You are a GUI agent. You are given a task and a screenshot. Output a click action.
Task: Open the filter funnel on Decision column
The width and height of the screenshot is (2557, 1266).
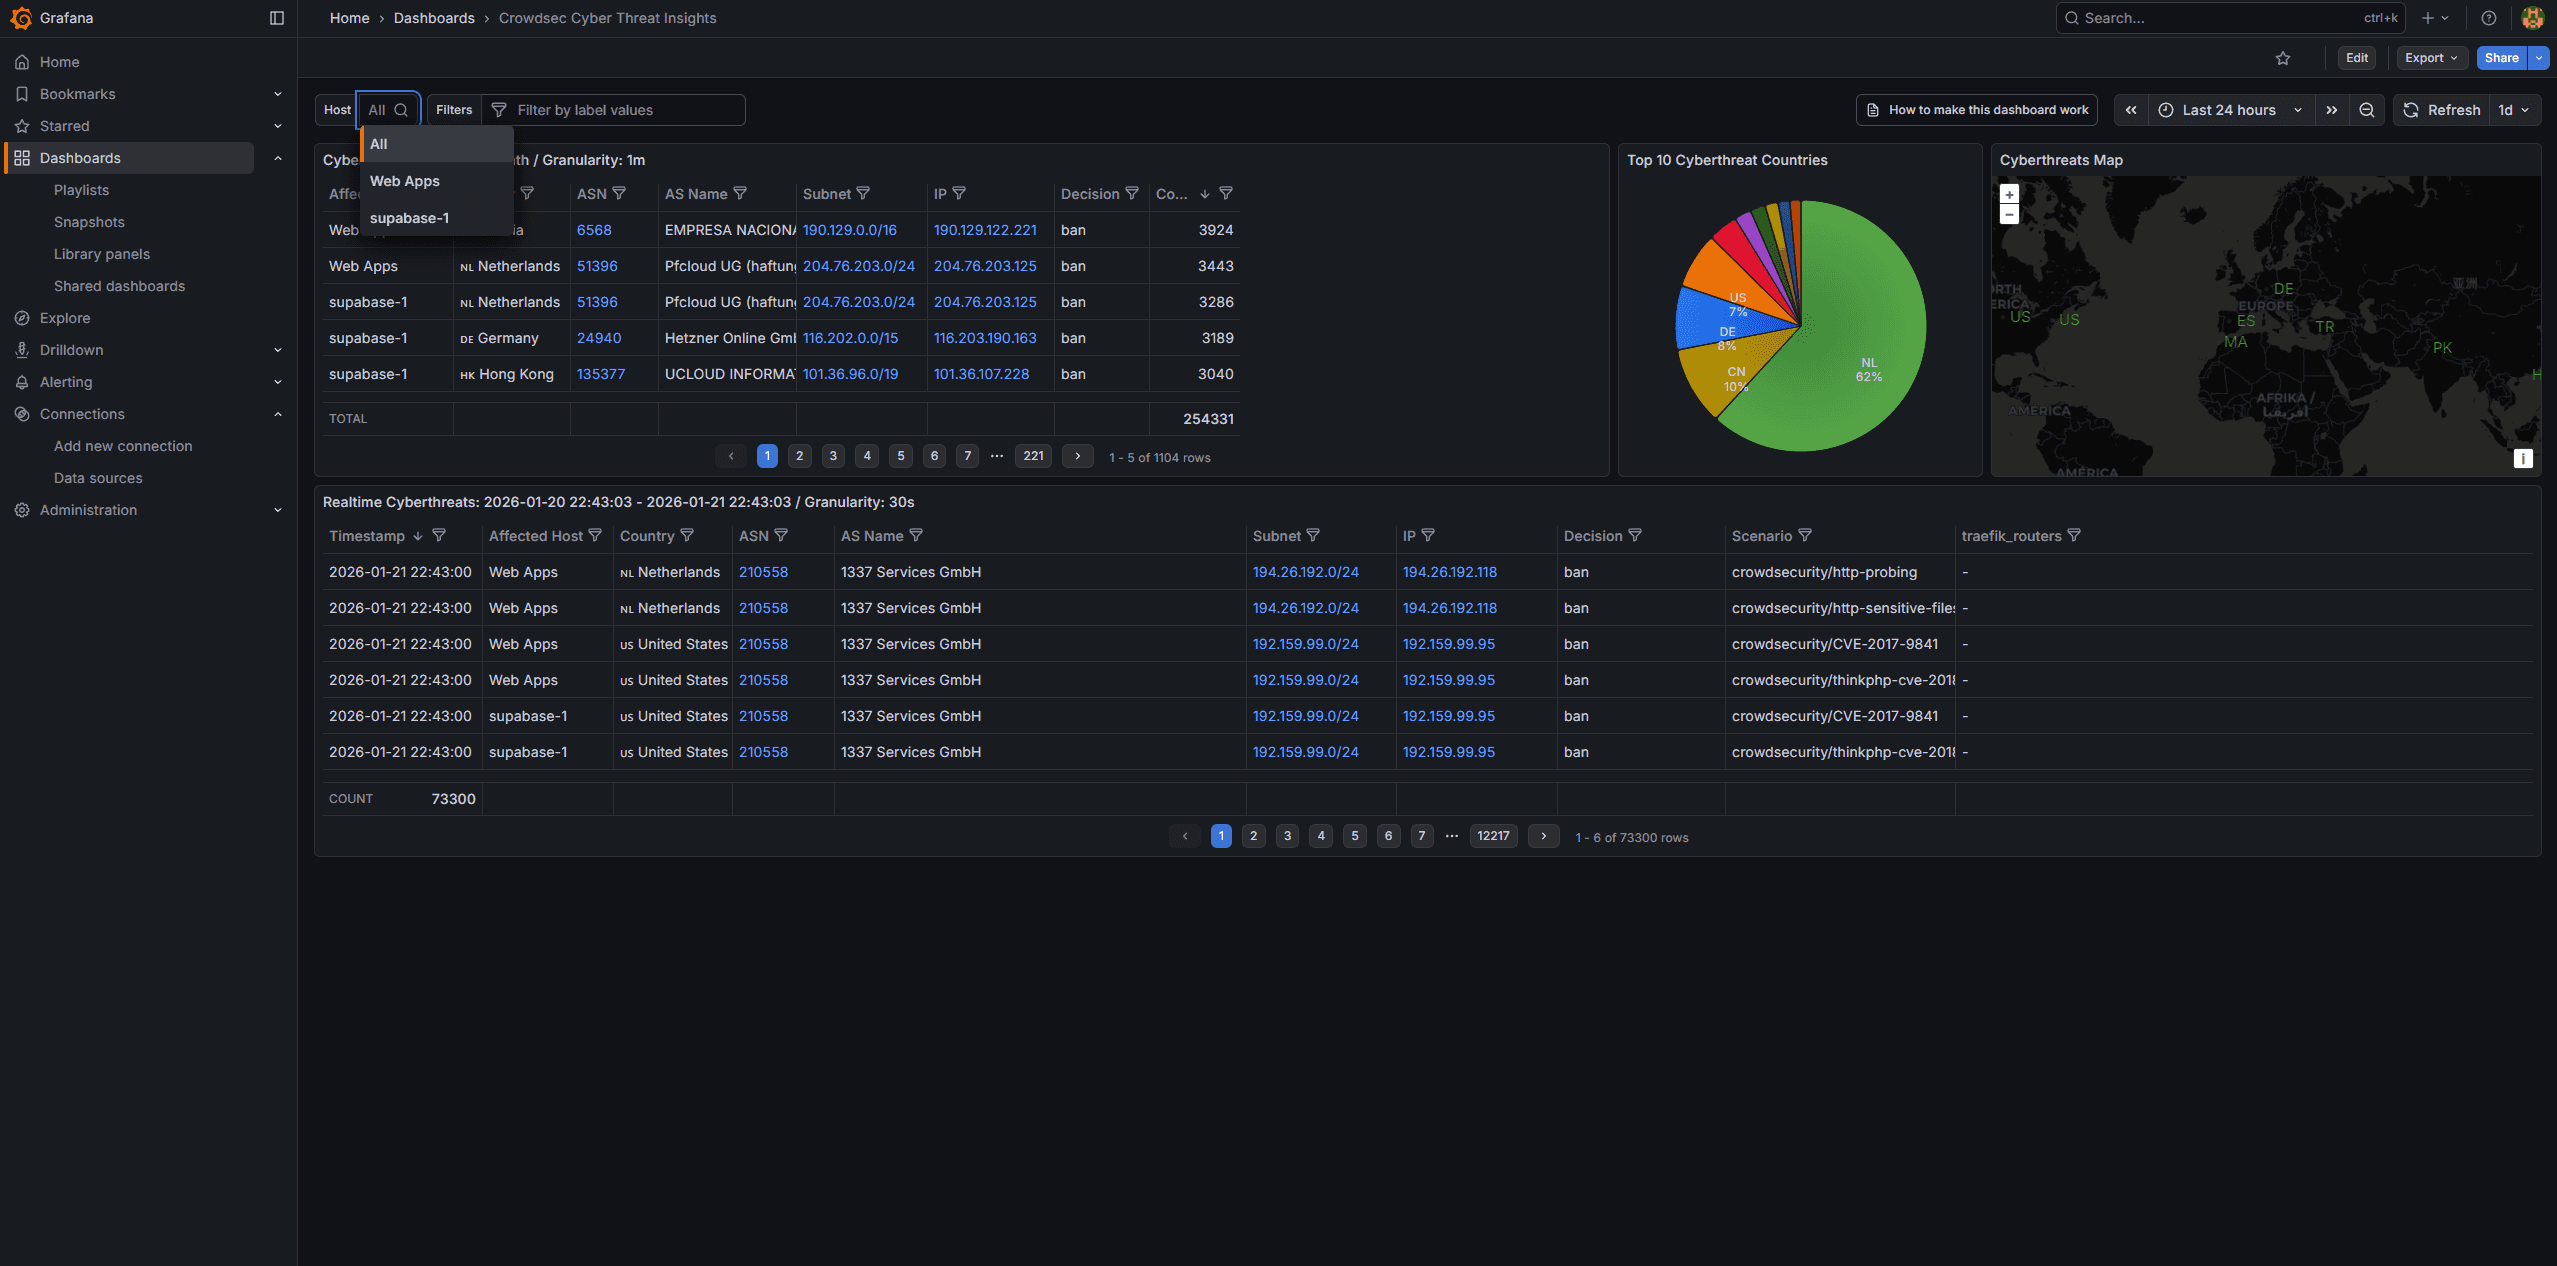tap(1131, 193)
